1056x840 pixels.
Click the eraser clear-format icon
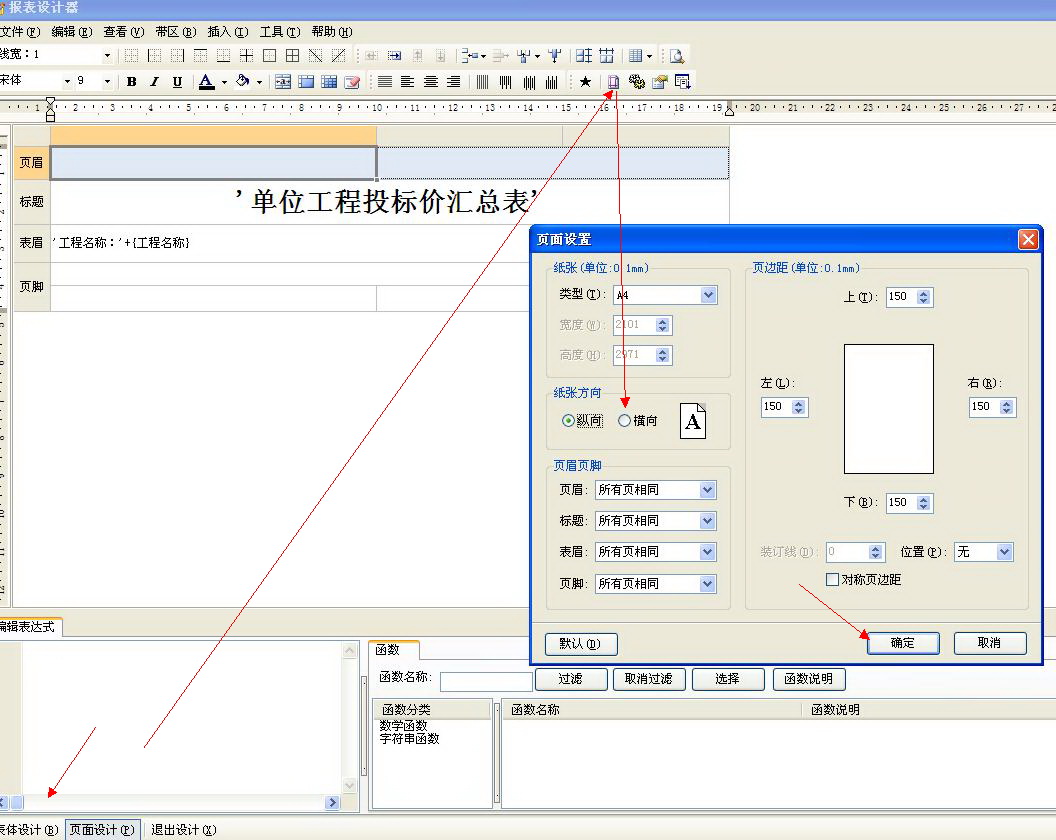[x=352, y=82]
